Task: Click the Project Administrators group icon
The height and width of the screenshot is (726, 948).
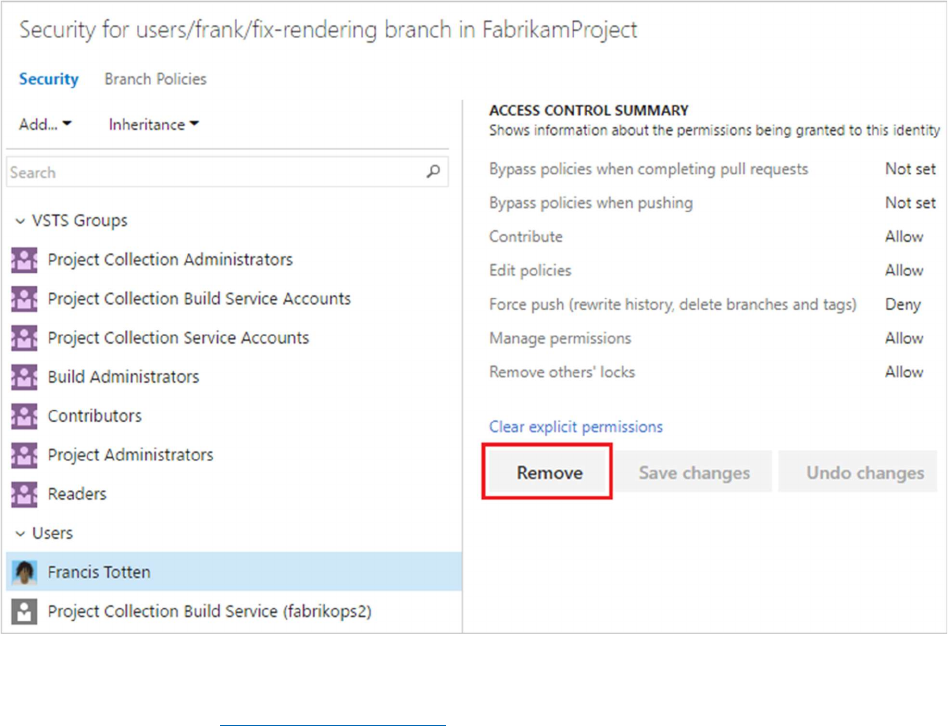Action: point(24,455)
